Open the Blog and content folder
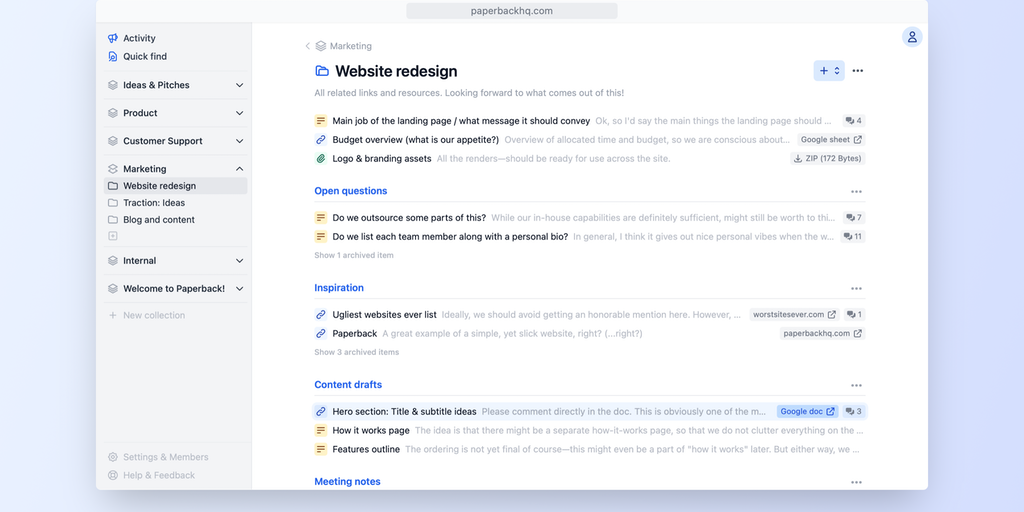The height and width of the screenshot is (512, 1024). tap(158, 220)
